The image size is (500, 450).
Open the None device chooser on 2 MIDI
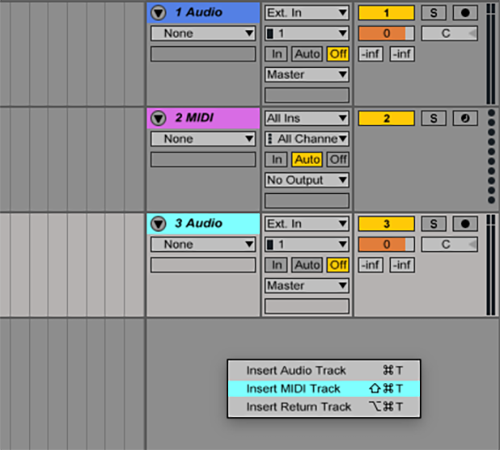pos(203,139)
